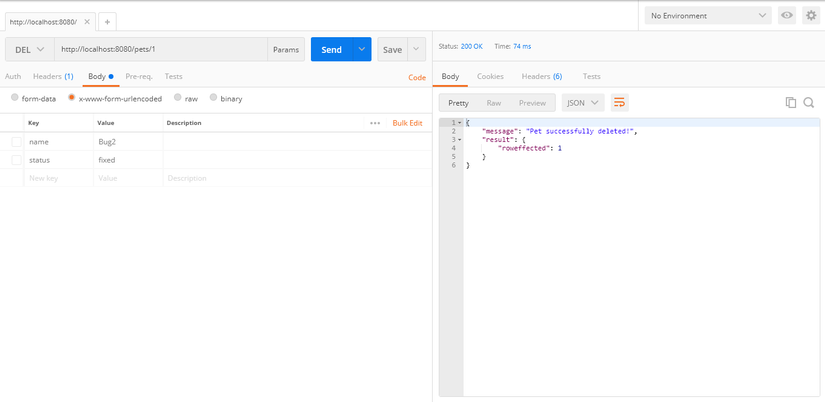Select the form-data radio option
Image resolution: width=825 pixels, height=402 pixels.
15,98
